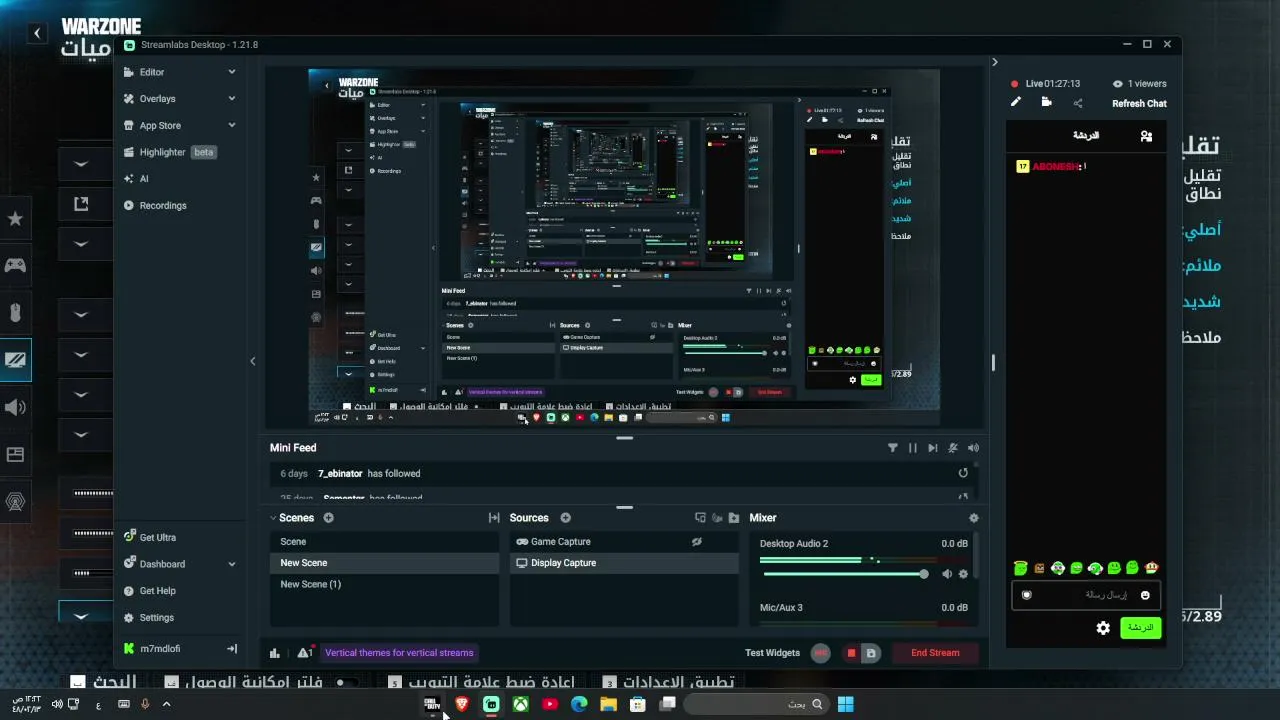This screenshot has width=1280, height=720.
Task: Open the emoji picker in chat input
Action: [1145, 595]
